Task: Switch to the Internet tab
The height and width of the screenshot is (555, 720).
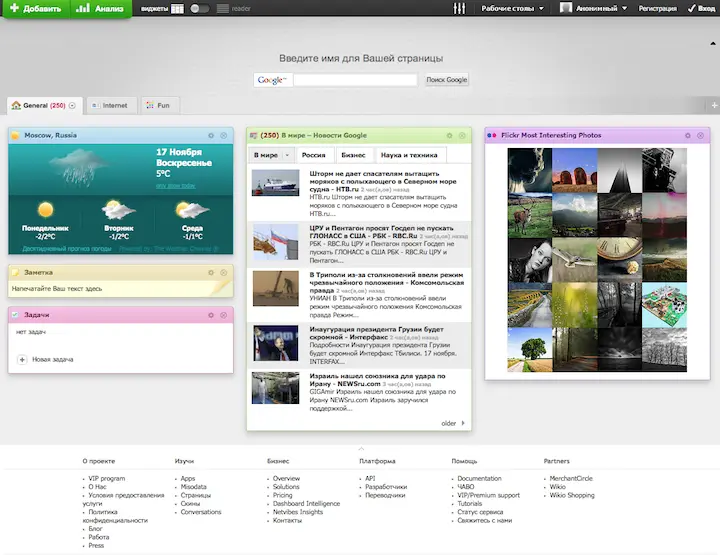Action: (x=112, y=106)
